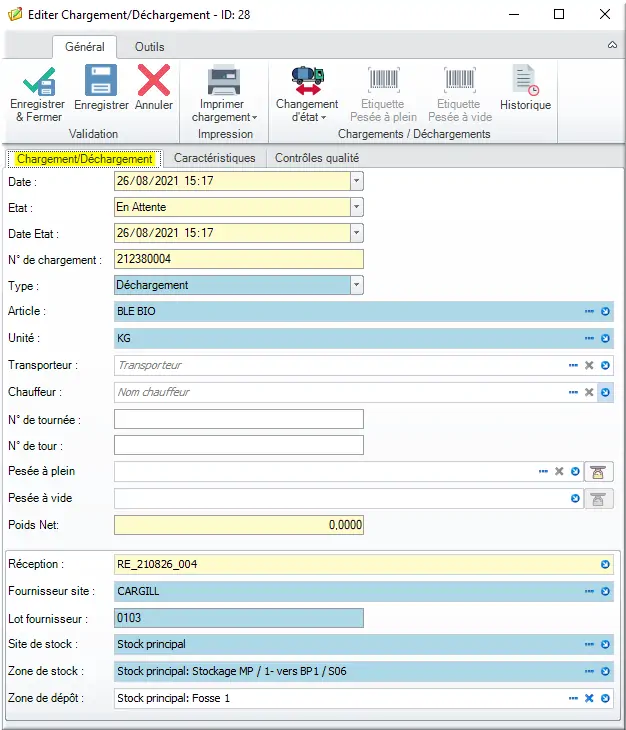The height and width of the screenshot is (730, 626).
Task: Open the Imprimer chargement printer button
Action: tap(224, 94)
